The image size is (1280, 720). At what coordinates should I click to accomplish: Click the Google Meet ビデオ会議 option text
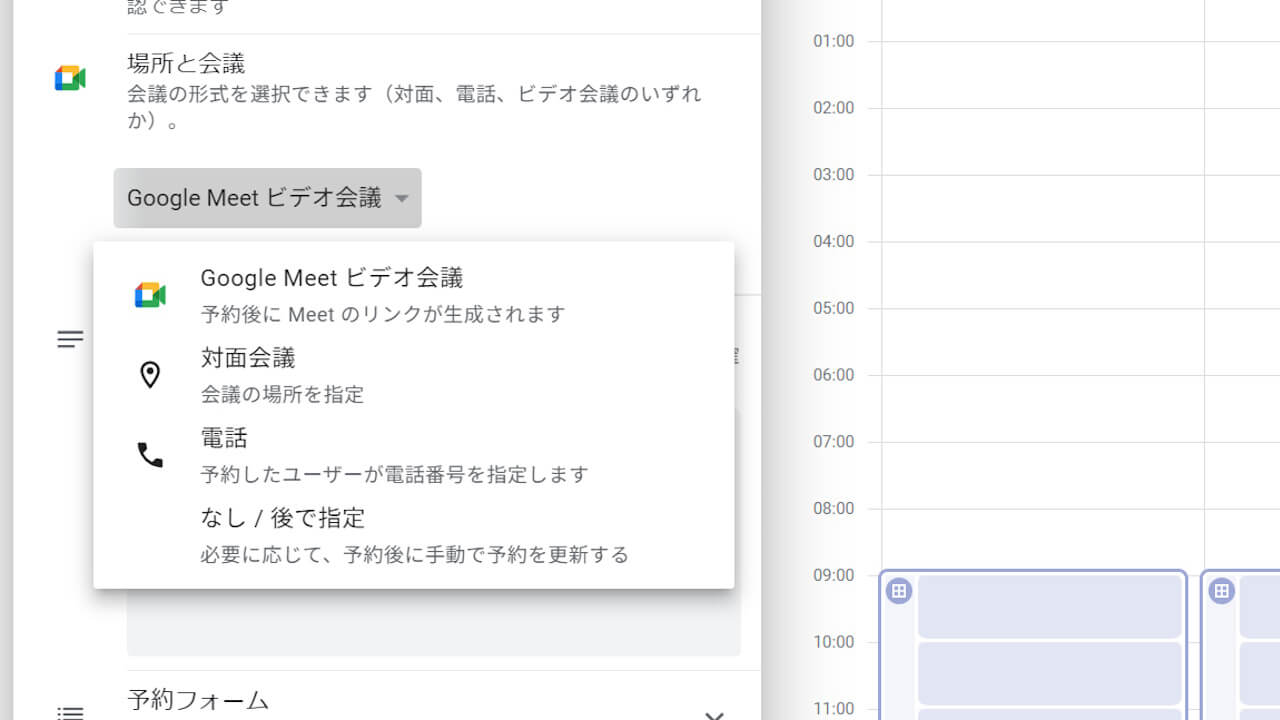point(332,277)
